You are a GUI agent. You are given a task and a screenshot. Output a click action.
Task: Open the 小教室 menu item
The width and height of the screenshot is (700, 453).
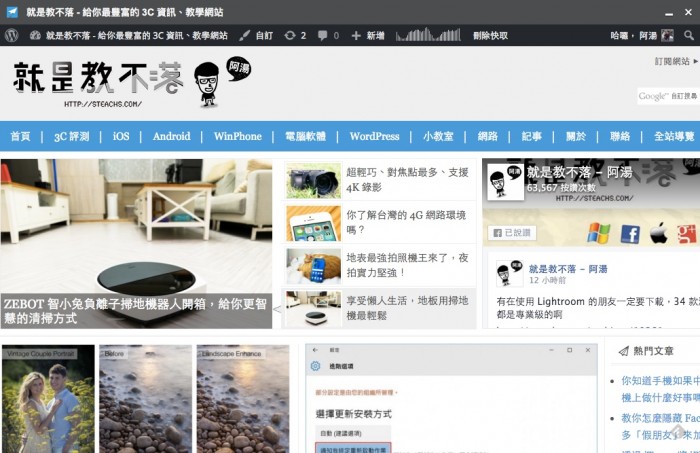438,136
